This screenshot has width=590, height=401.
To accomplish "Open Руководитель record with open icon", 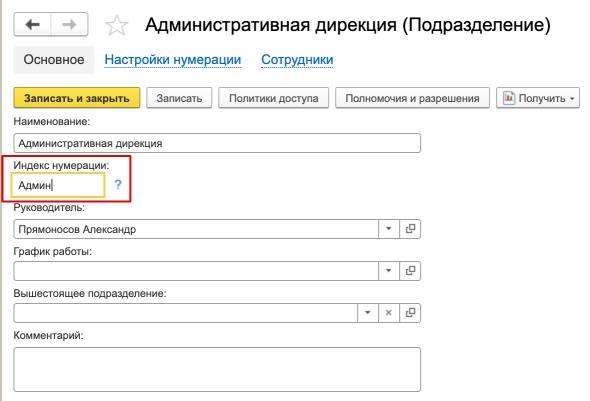I will 410,229.
